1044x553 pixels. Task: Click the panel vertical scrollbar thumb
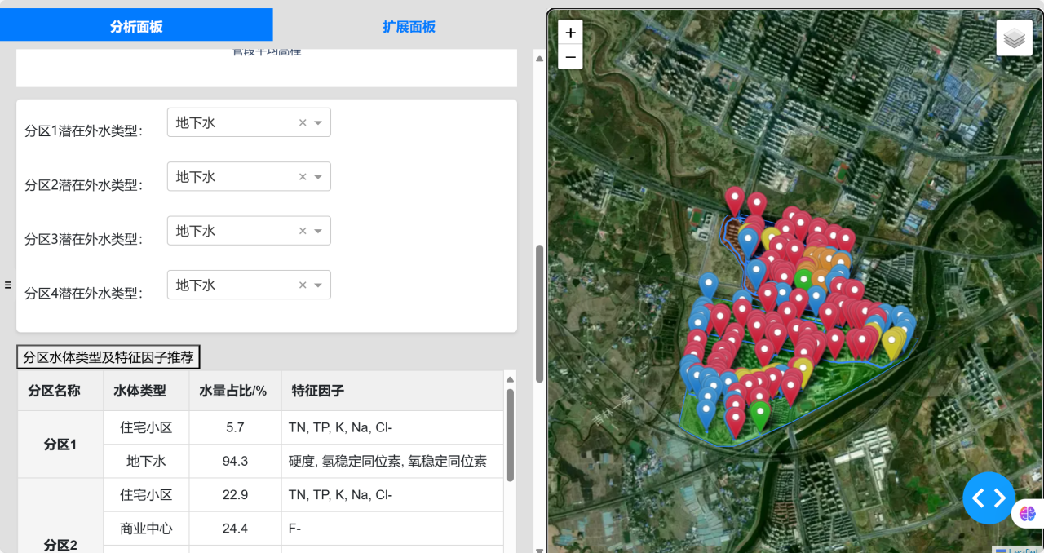coord(539,314)
